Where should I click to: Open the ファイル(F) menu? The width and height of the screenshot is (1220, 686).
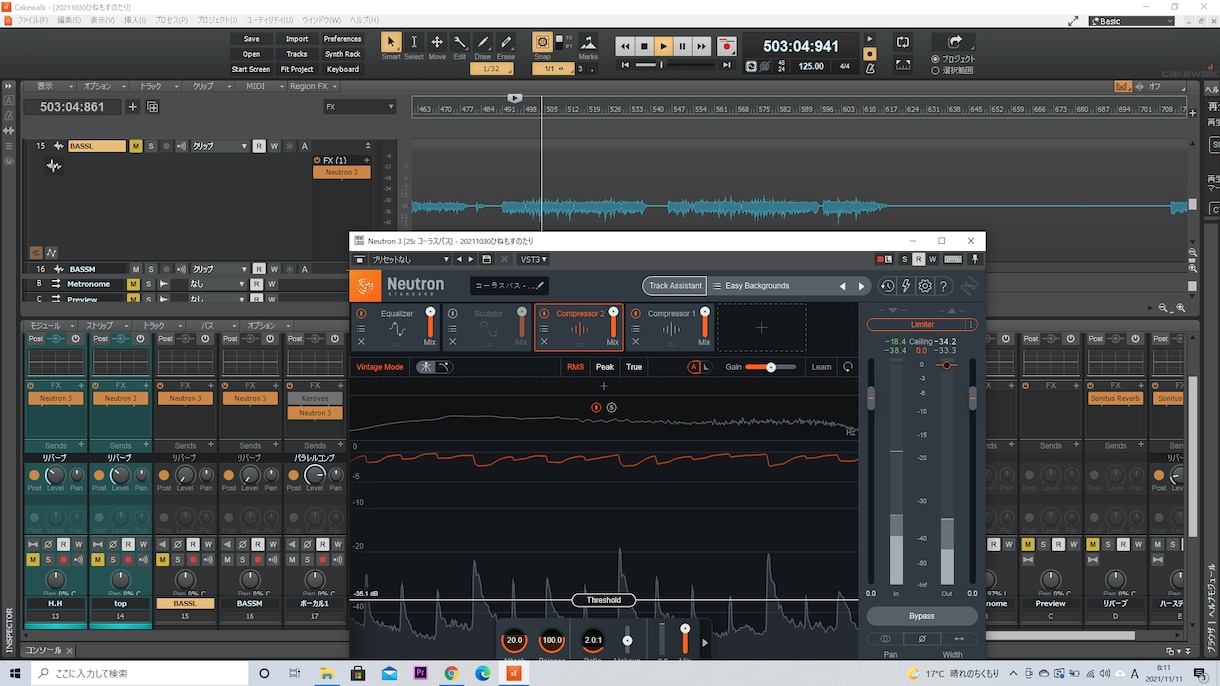(33, 20)
